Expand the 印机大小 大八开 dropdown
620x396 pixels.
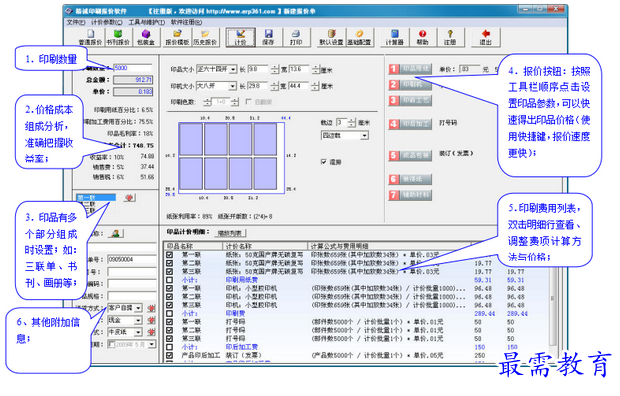tap(232, 86)
